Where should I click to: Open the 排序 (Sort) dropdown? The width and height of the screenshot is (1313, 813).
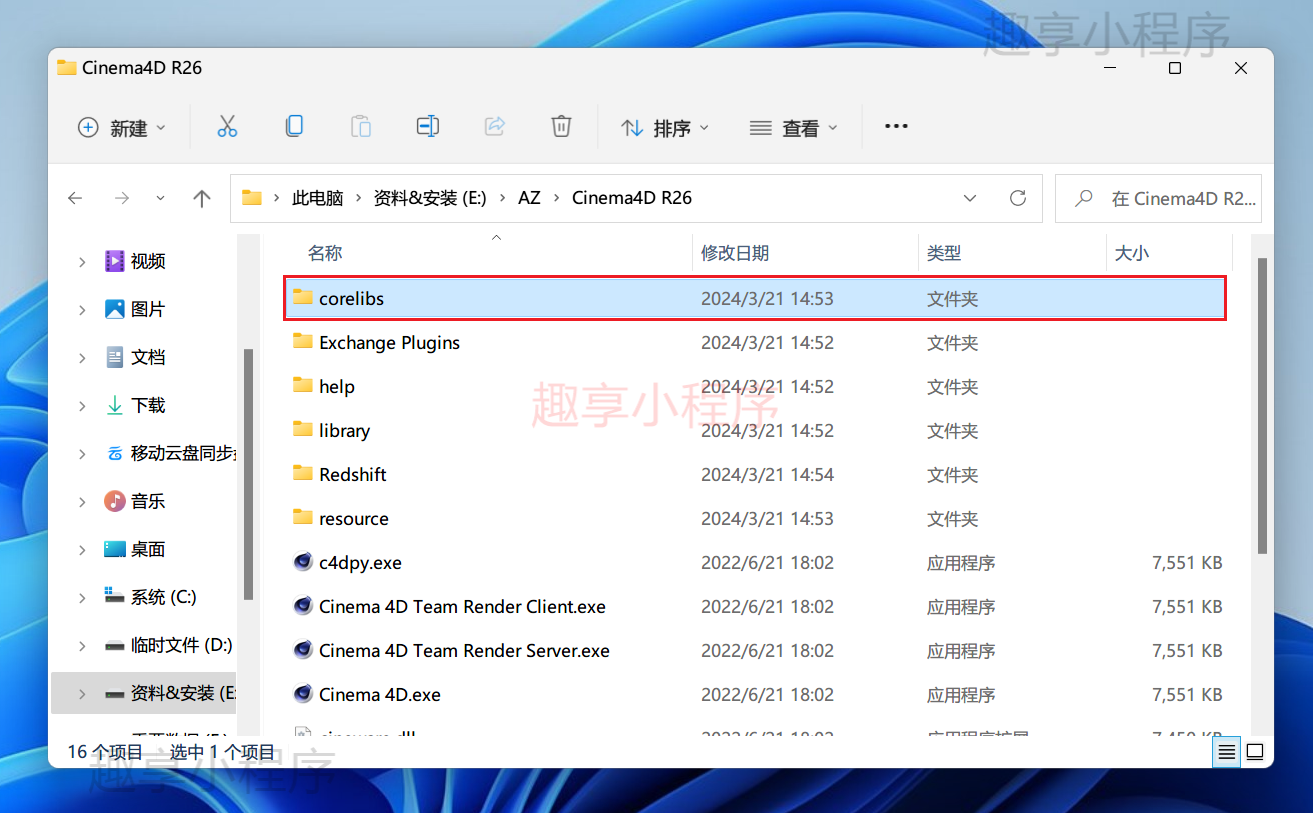(666, 128)
